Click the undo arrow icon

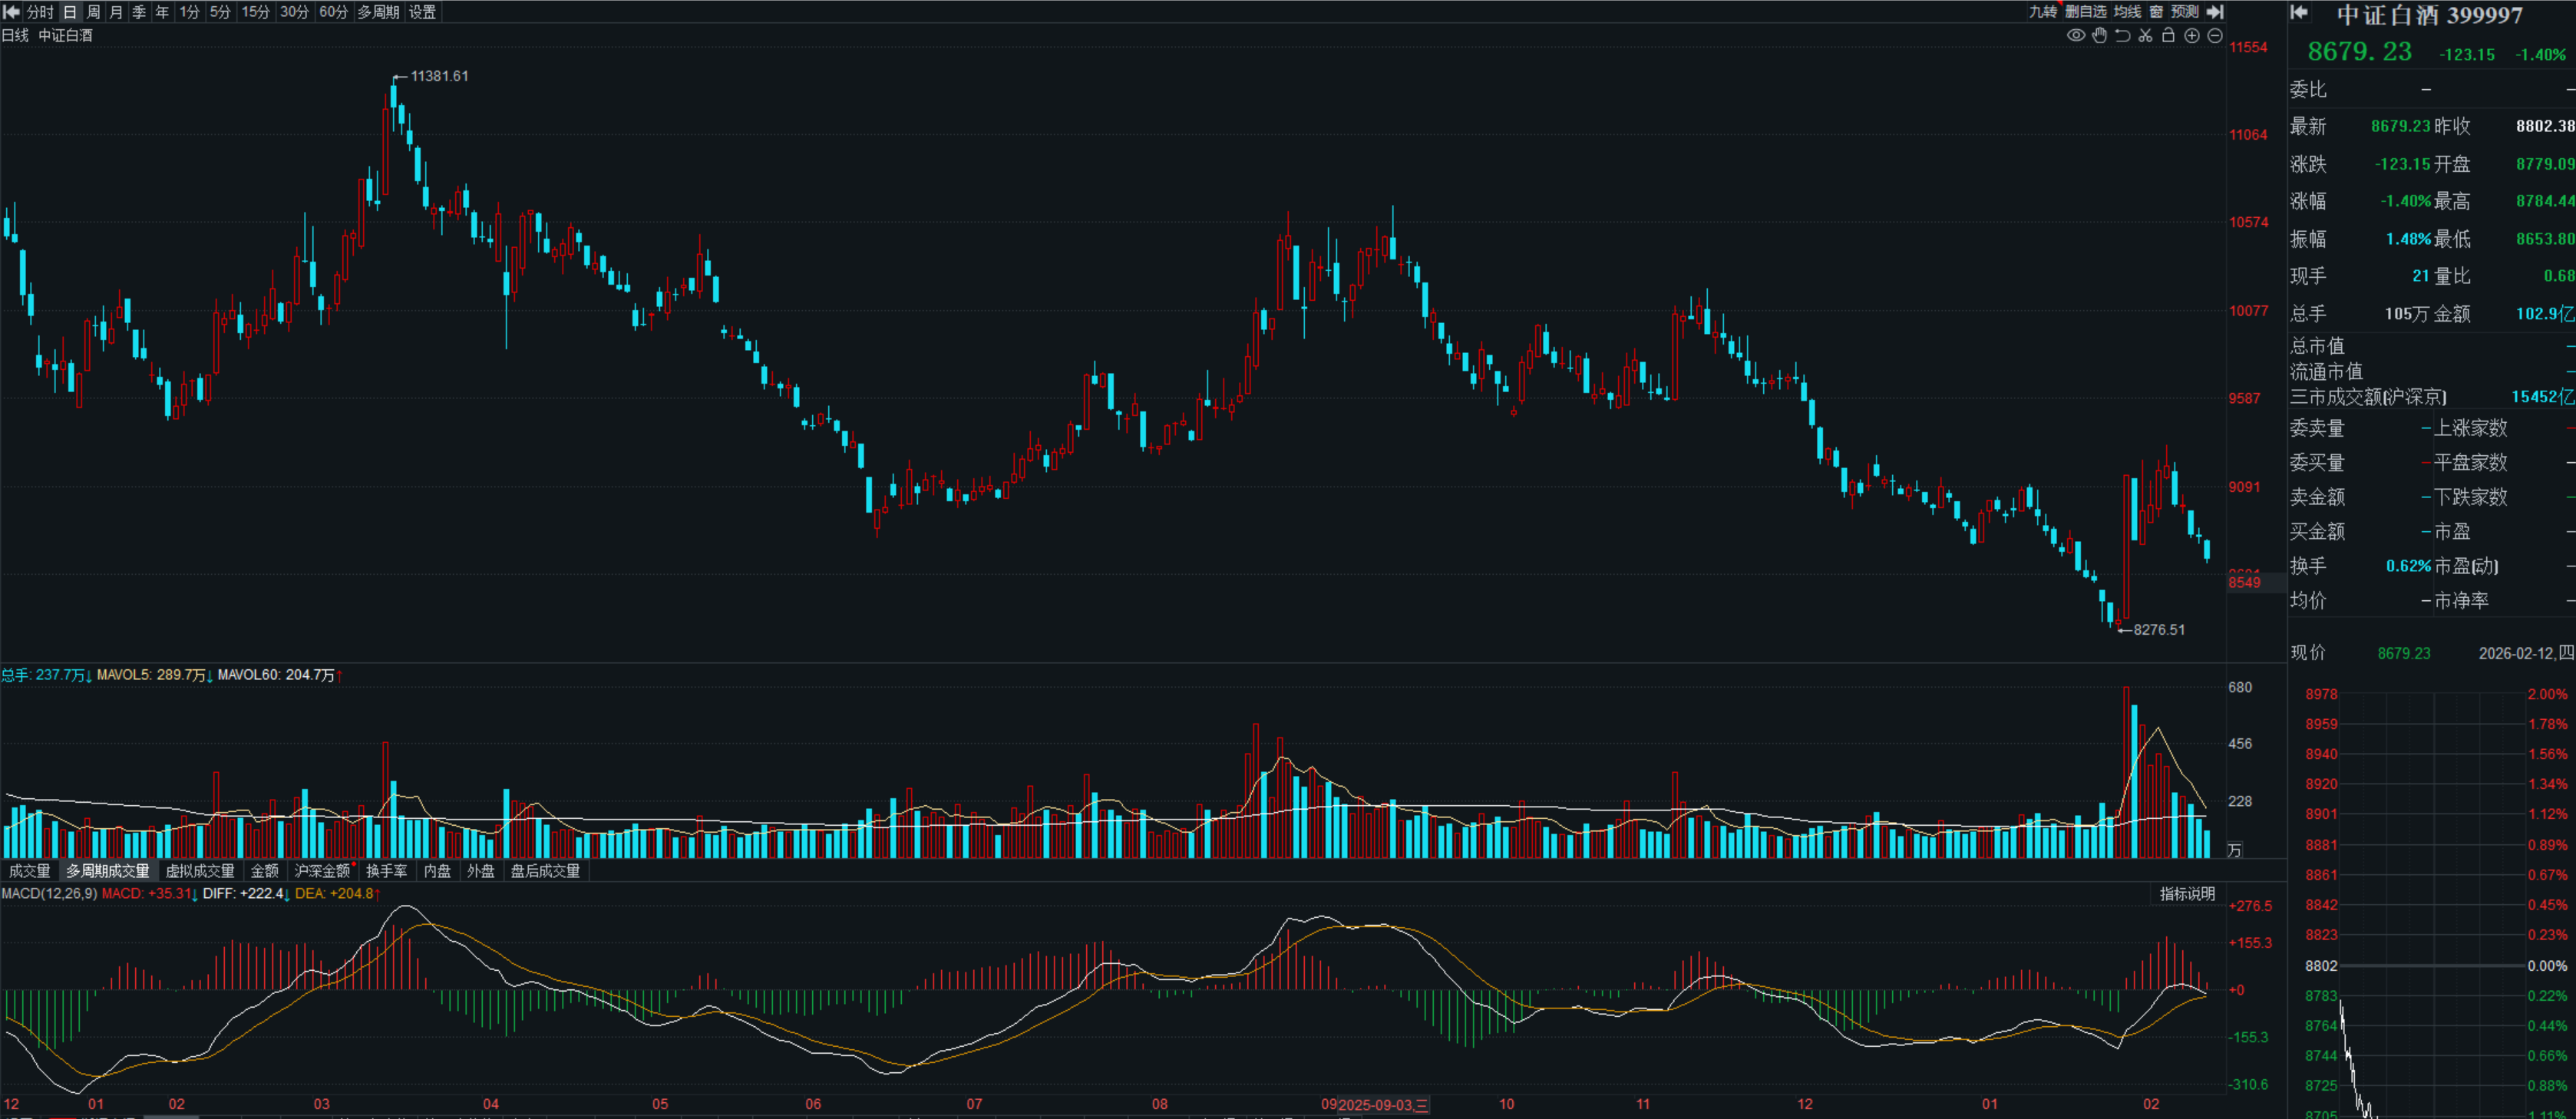[x=2122, y=36]
